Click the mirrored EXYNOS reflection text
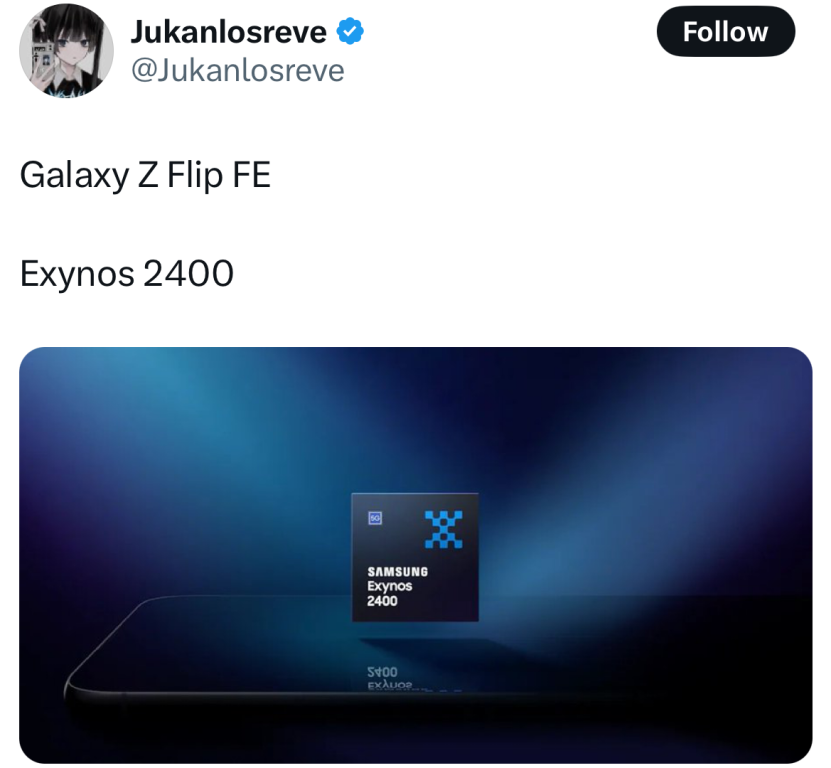Image resolution: width=831 pixels, height=768 pixels. pos(390,685)
